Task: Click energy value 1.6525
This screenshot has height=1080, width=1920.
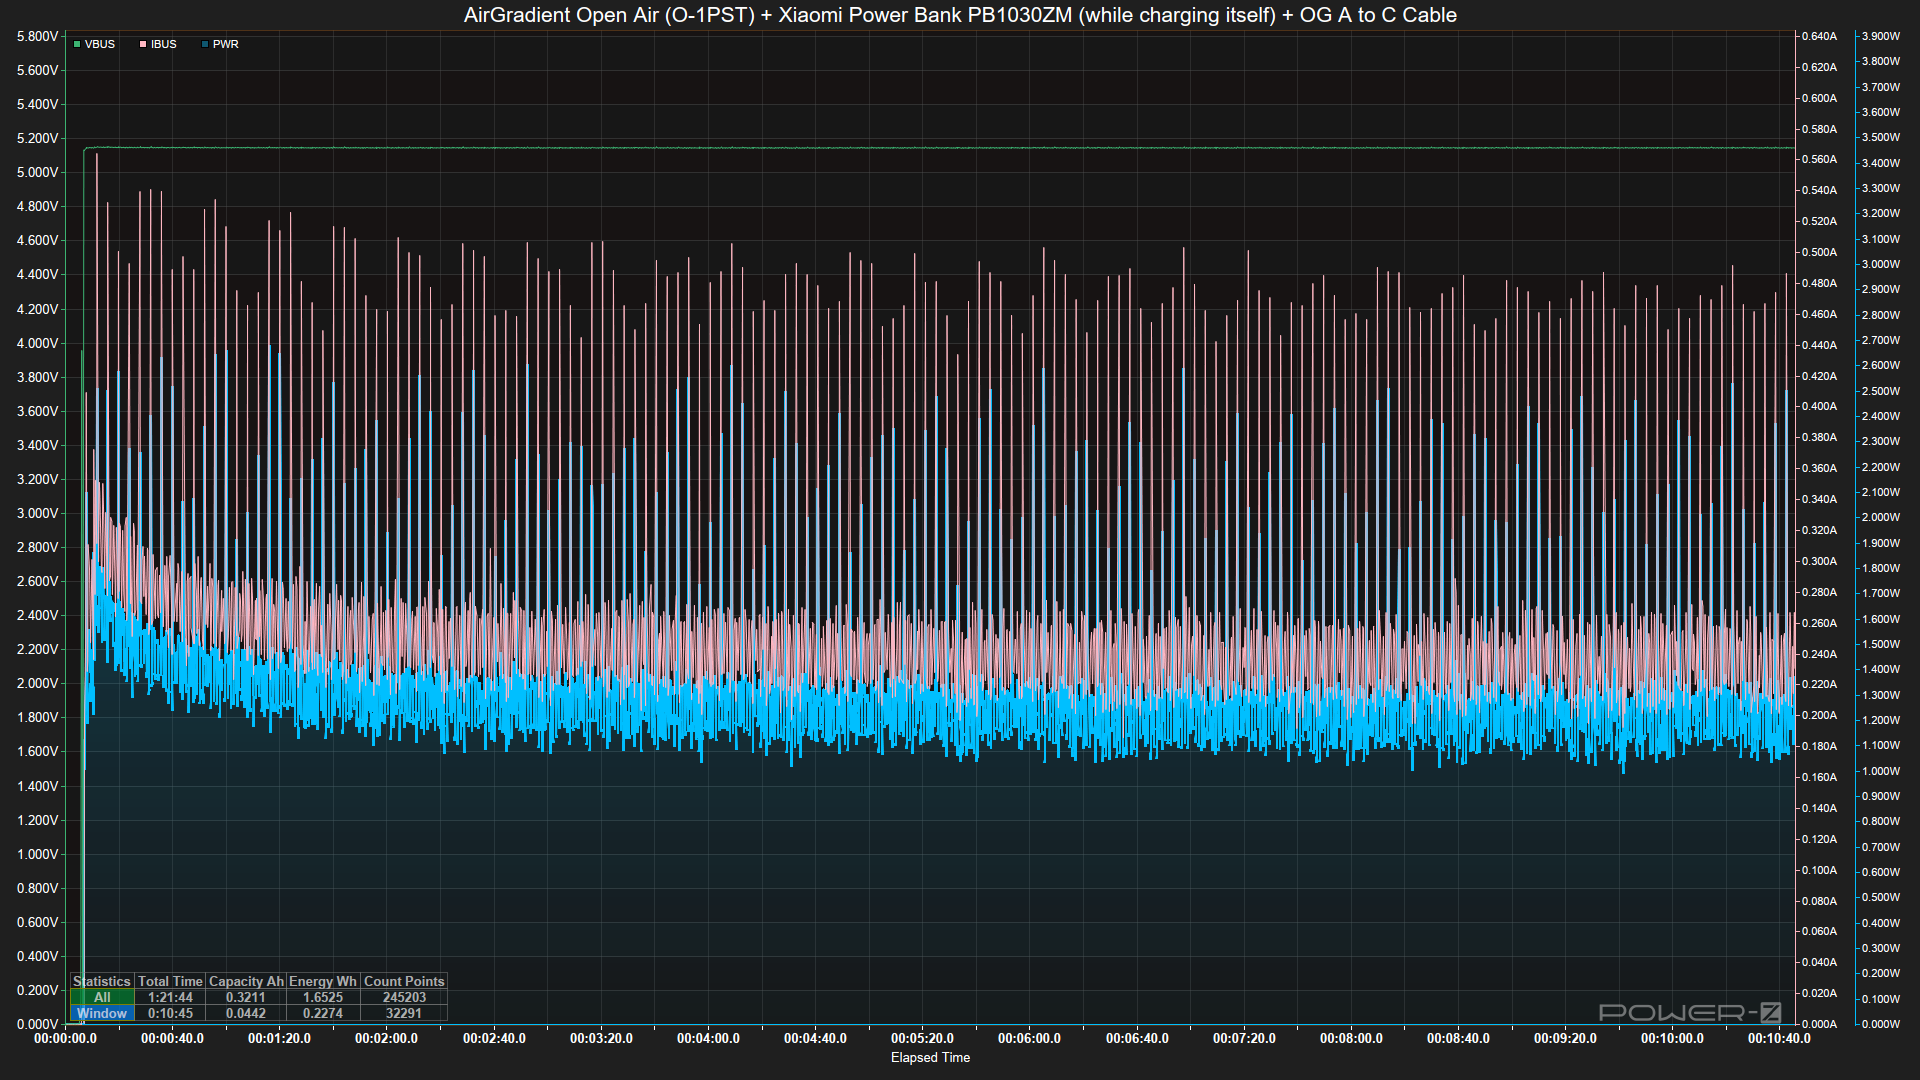Action: click(x=323, y=997)
